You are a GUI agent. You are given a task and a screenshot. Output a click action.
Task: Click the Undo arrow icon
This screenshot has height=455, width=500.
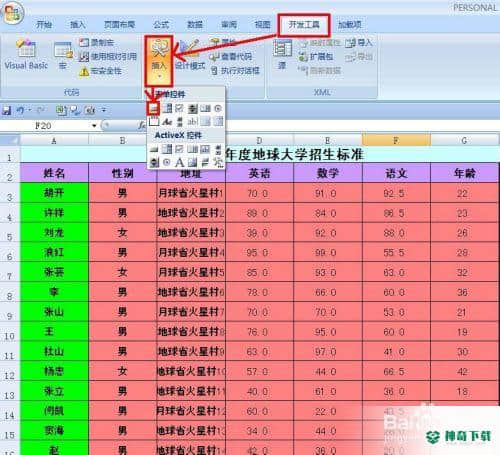click(20, 110)
